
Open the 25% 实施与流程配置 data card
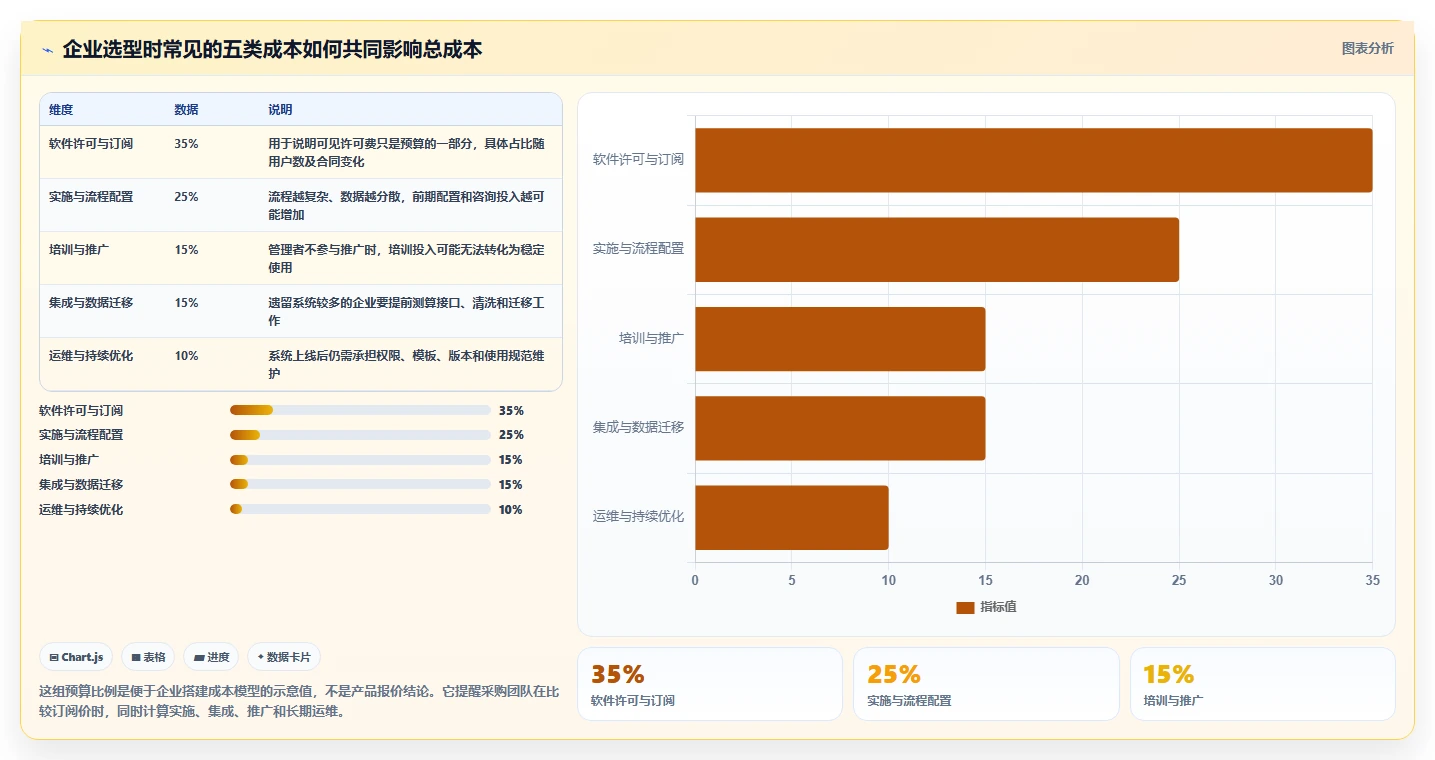tap(986, 684)
